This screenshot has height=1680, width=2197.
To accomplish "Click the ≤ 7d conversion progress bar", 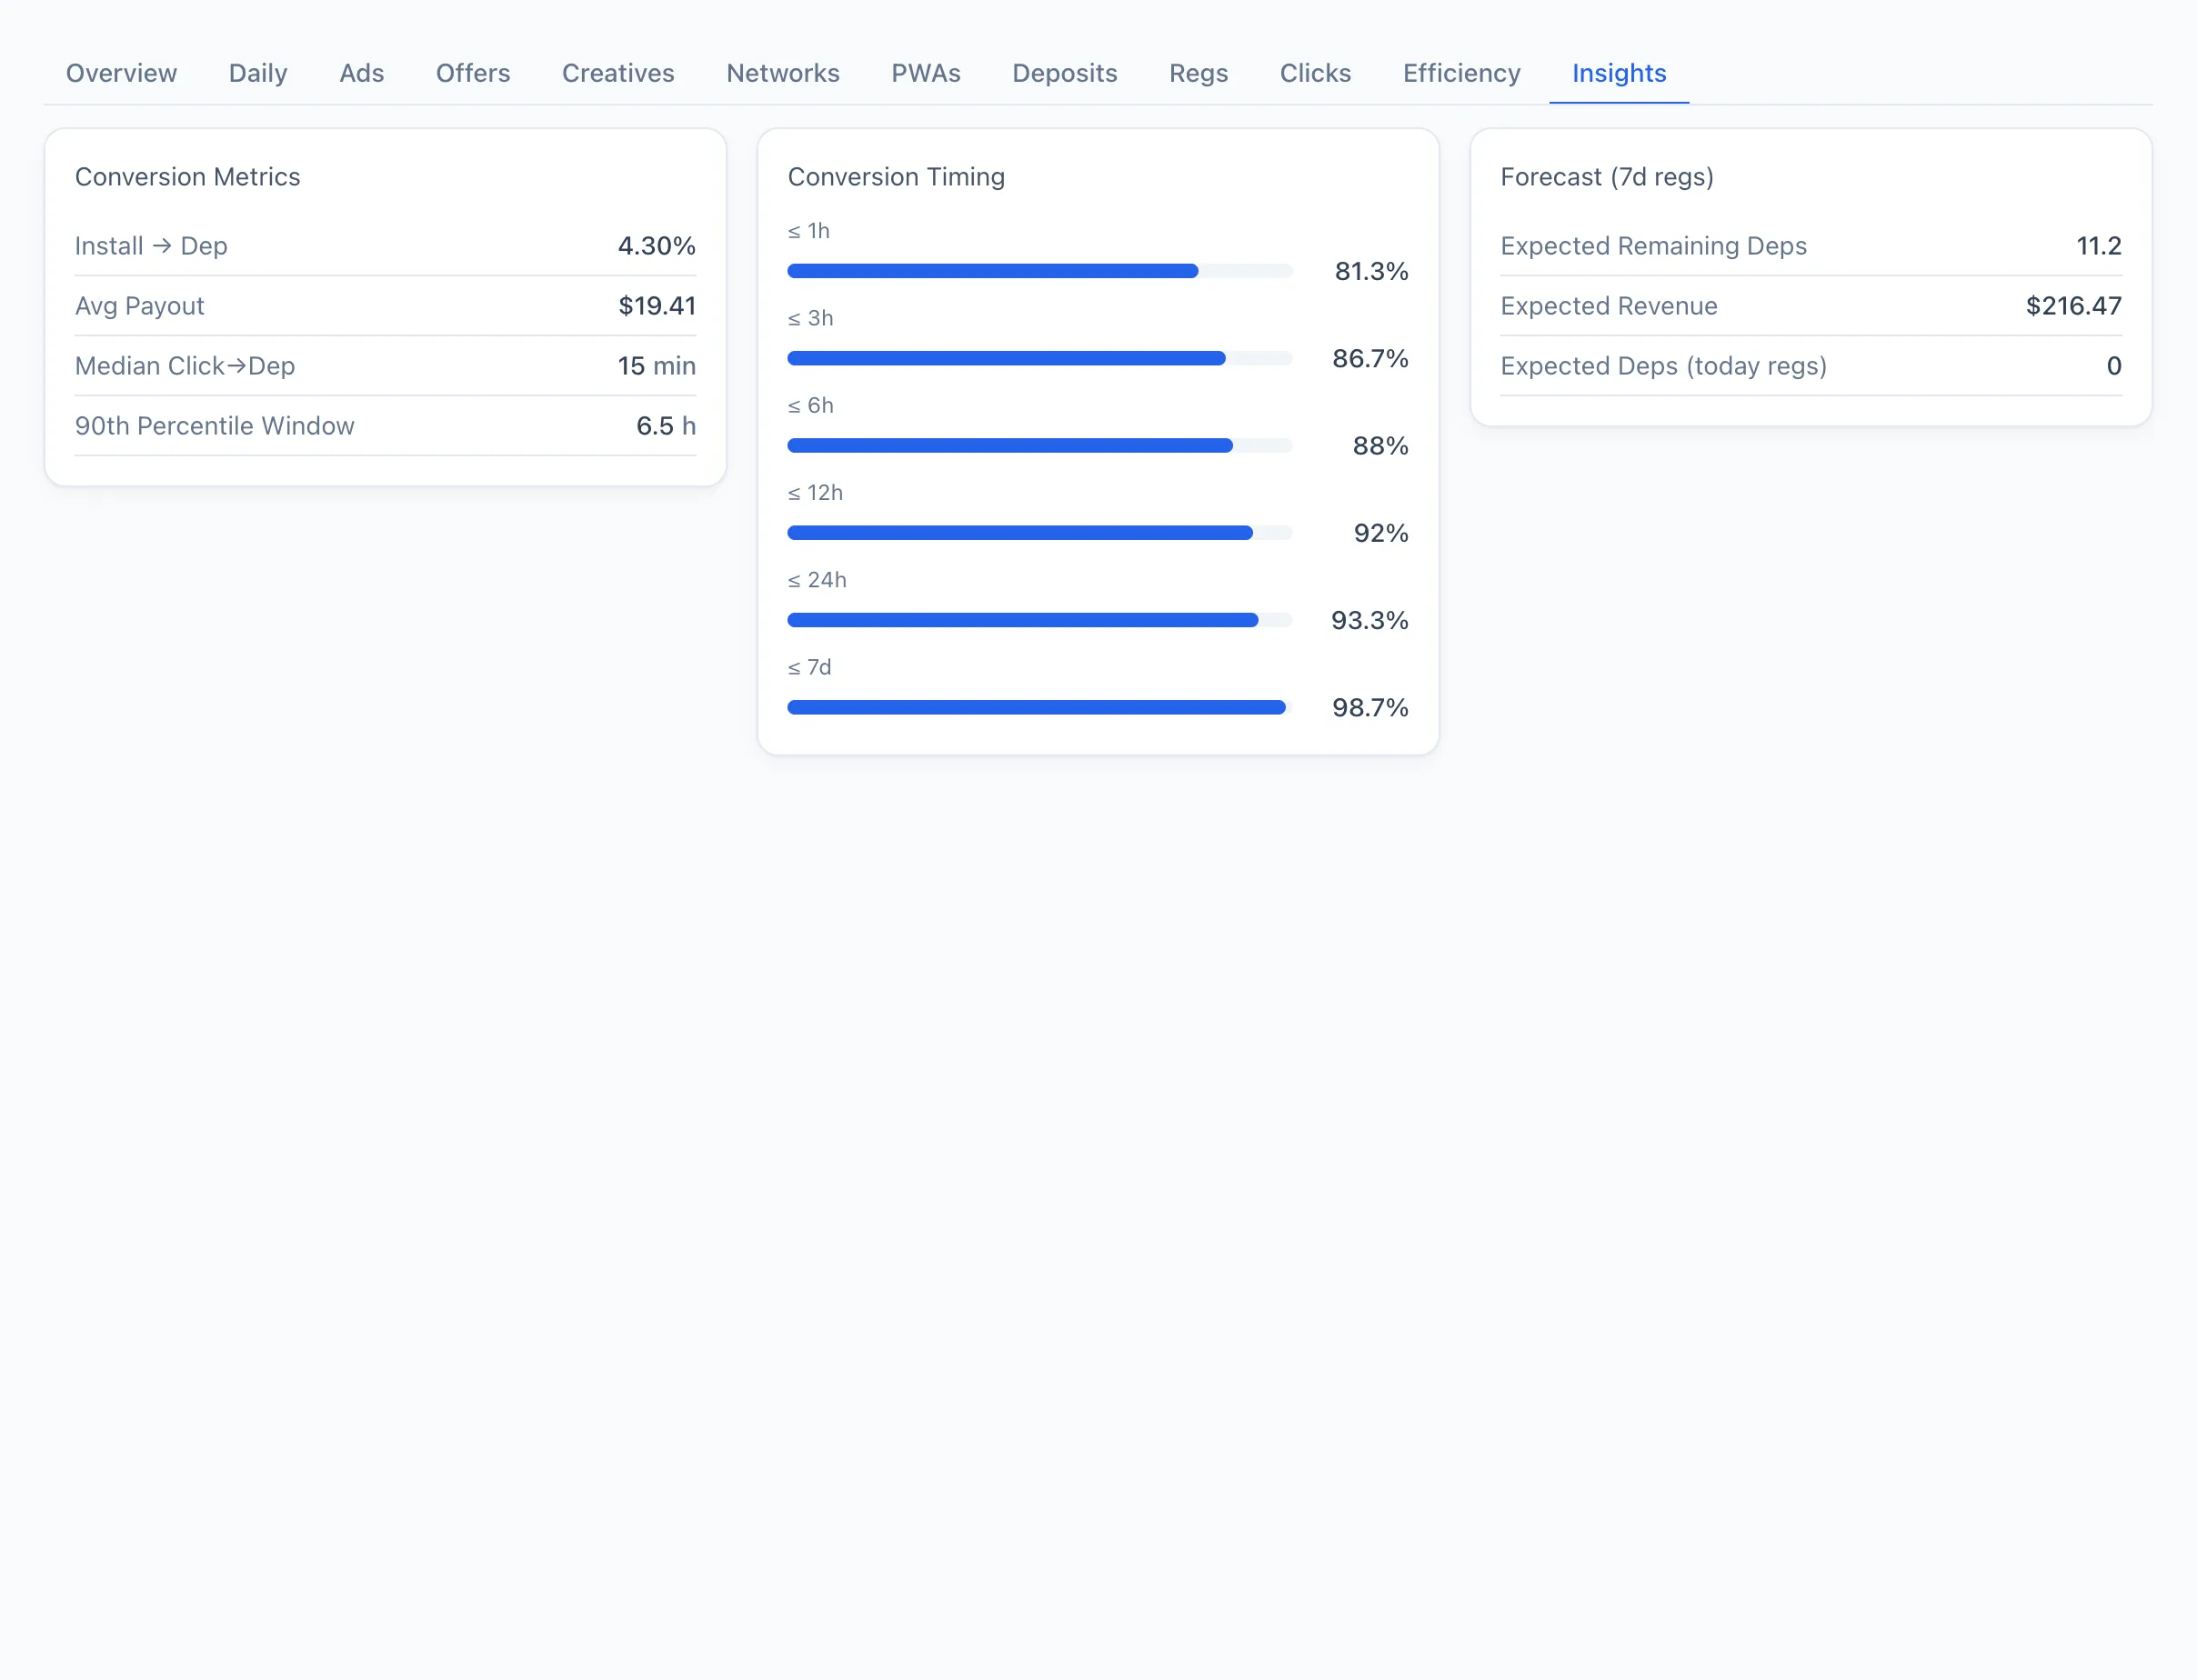I will pyautogui.click(x=1040, y=707).
